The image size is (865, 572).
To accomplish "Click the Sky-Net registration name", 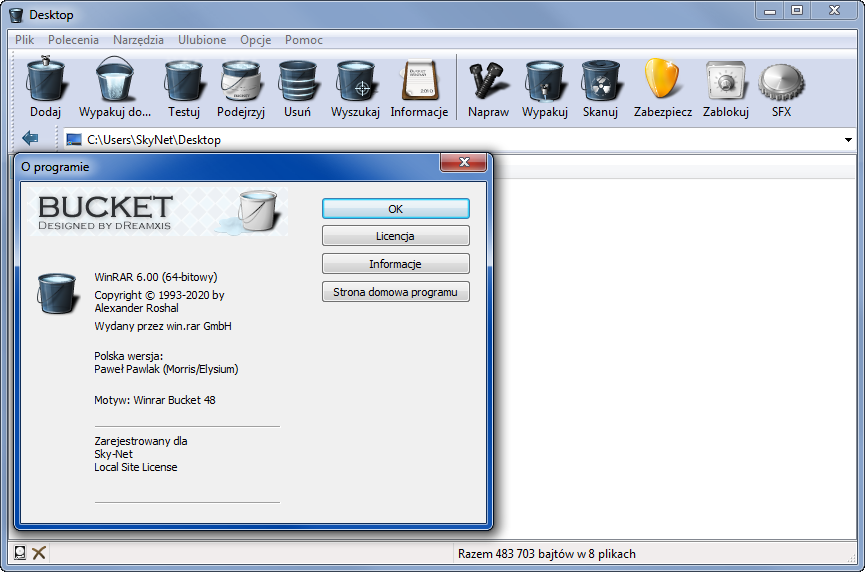I will [113, 454].
